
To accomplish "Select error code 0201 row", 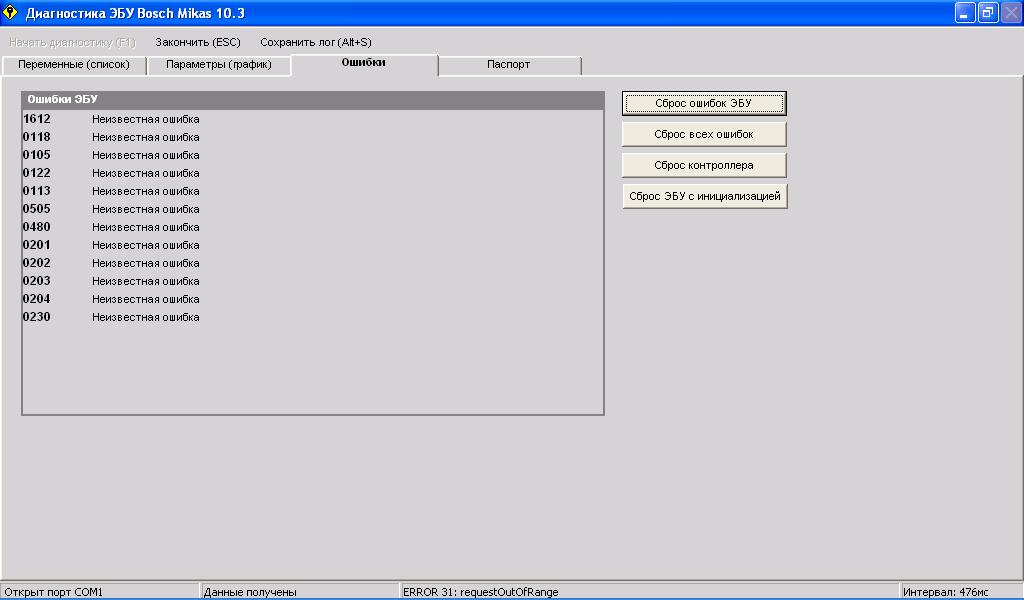I will pyautogui.click(x=313, y=245).
